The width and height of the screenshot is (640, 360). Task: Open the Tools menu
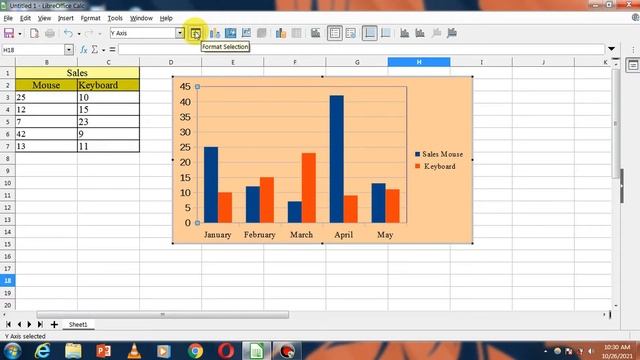click(115, 18)
